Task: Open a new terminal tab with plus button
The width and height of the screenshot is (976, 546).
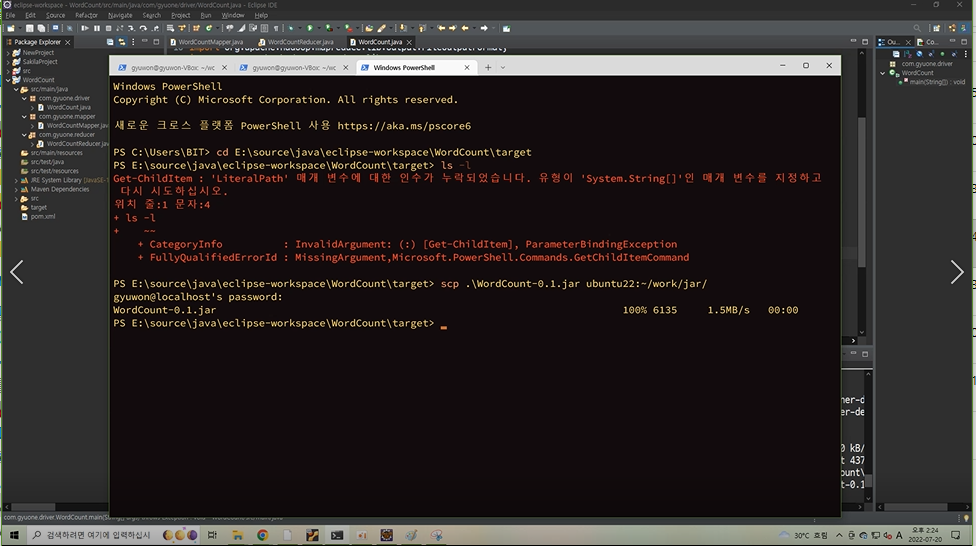Action: pos(488,67)
